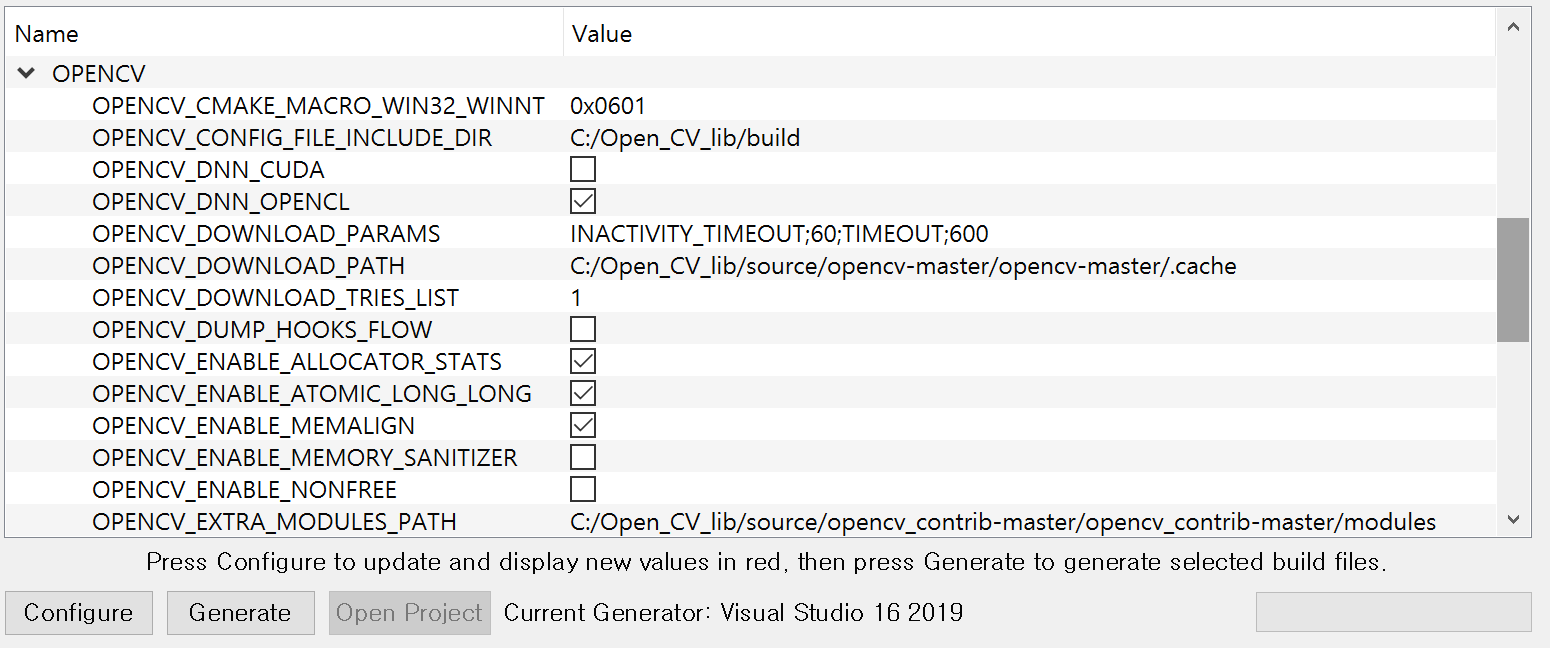Screen dimensions: 1550x648
Task: Select the OPENCV_EXTRA_MODULES_PATH name
Action: point(274,521)
